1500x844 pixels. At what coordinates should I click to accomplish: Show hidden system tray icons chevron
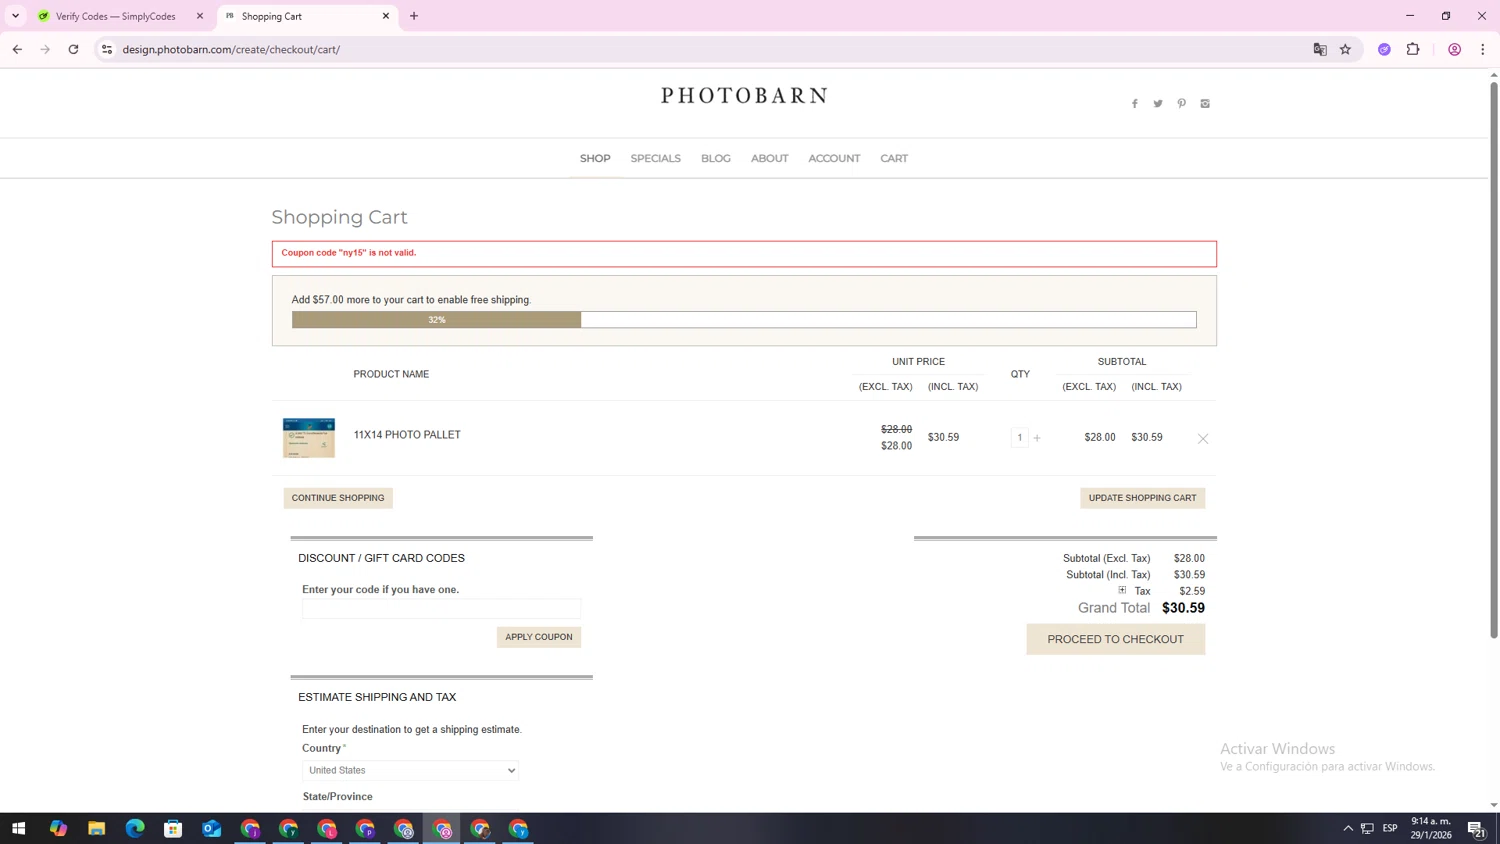(x=1348, y=828)
